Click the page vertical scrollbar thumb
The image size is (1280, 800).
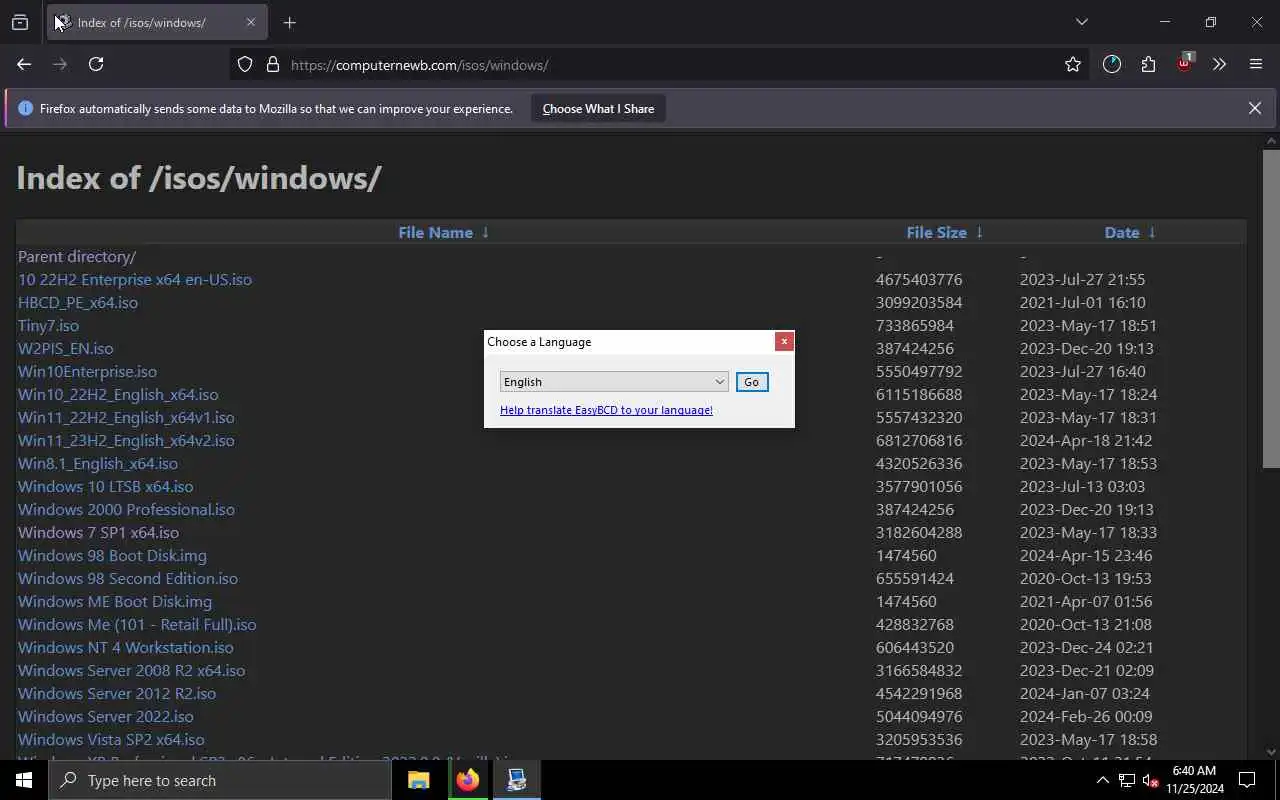(x=1271, y=308)
